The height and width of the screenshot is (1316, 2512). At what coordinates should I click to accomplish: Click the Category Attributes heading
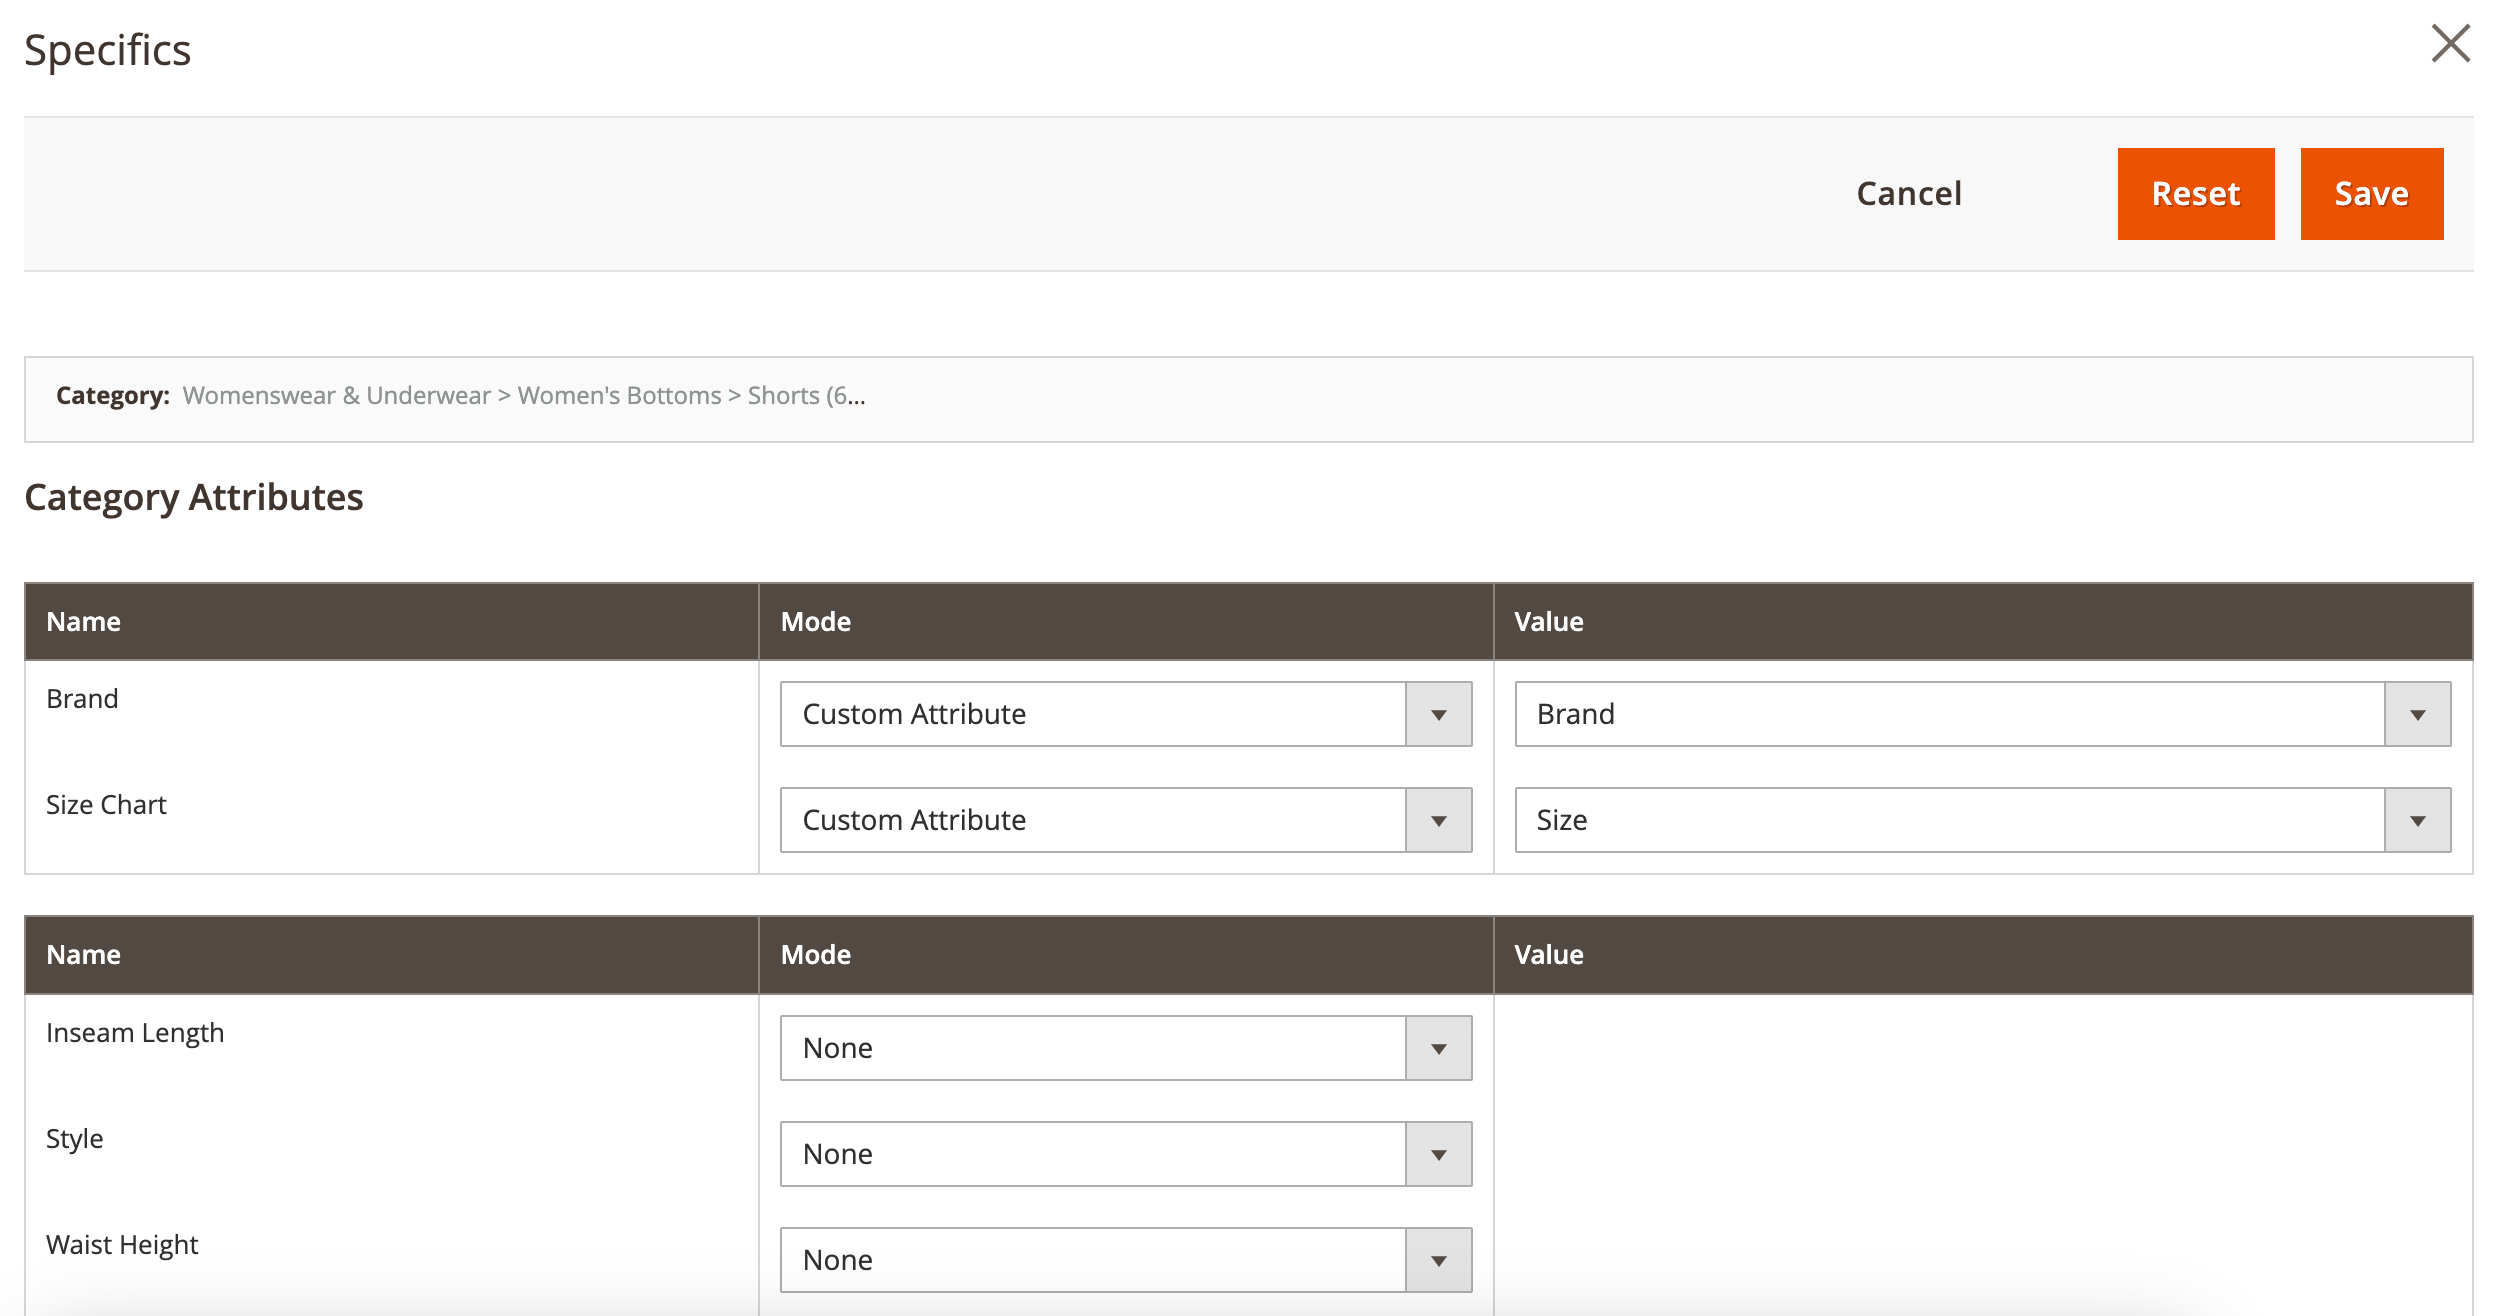(x=194, y=497)
